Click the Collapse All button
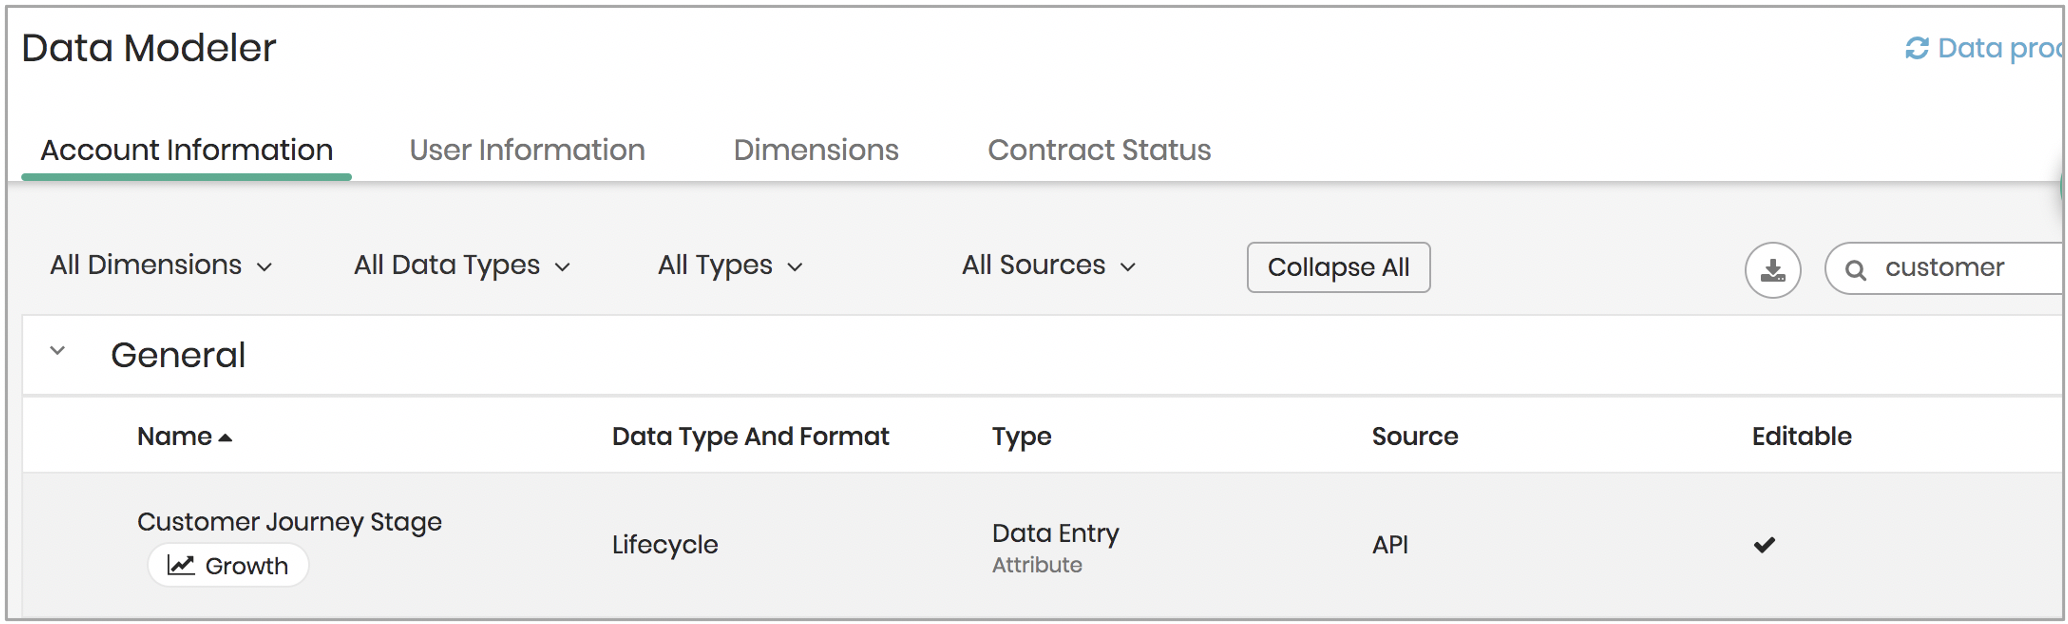Viewport: 2068px width, 624px height. point(1338,267)
